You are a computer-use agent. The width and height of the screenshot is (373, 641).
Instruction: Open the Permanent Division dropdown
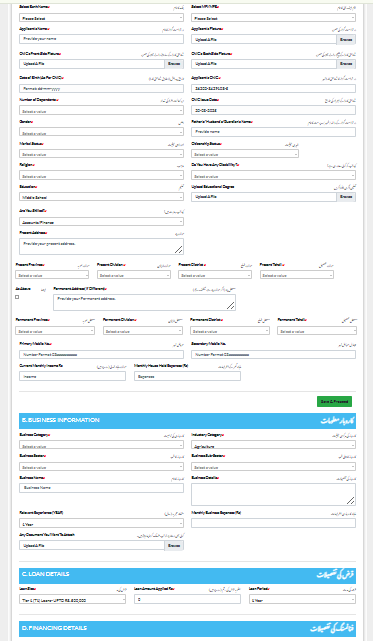143,331
